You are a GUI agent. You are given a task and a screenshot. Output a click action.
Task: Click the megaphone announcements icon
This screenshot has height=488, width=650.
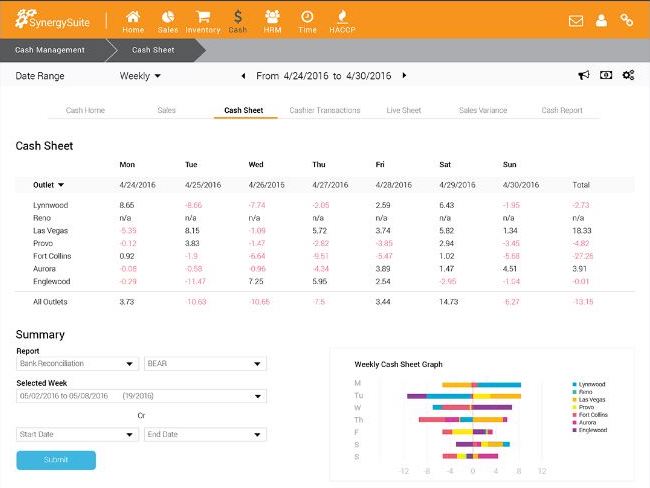point(584,75)
